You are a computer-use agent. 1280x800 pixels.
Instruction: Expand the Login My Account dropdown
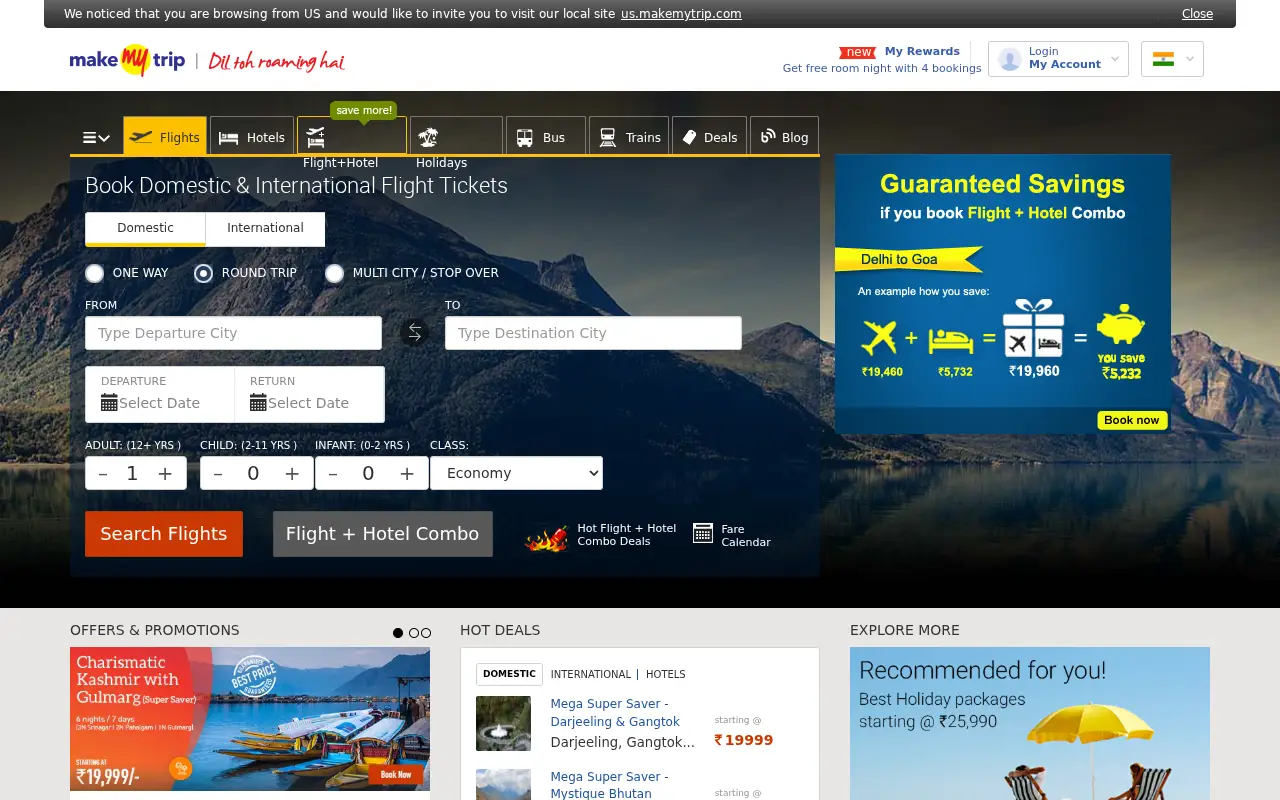(1058, 59)
